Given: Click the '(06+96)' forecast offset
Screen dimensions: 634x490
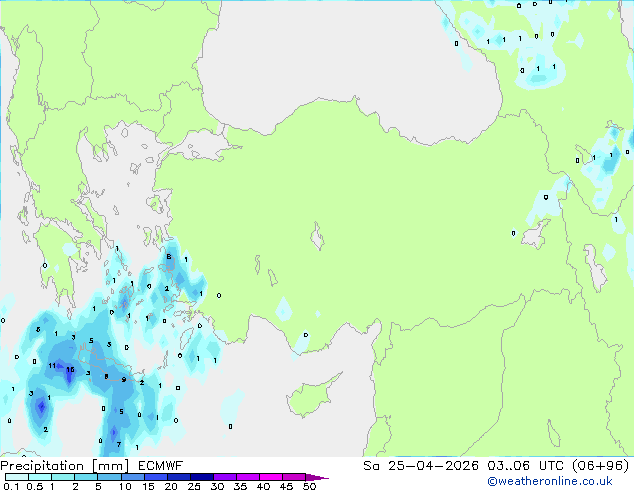Looking at the screenshot, I should [x=600, y=466].
